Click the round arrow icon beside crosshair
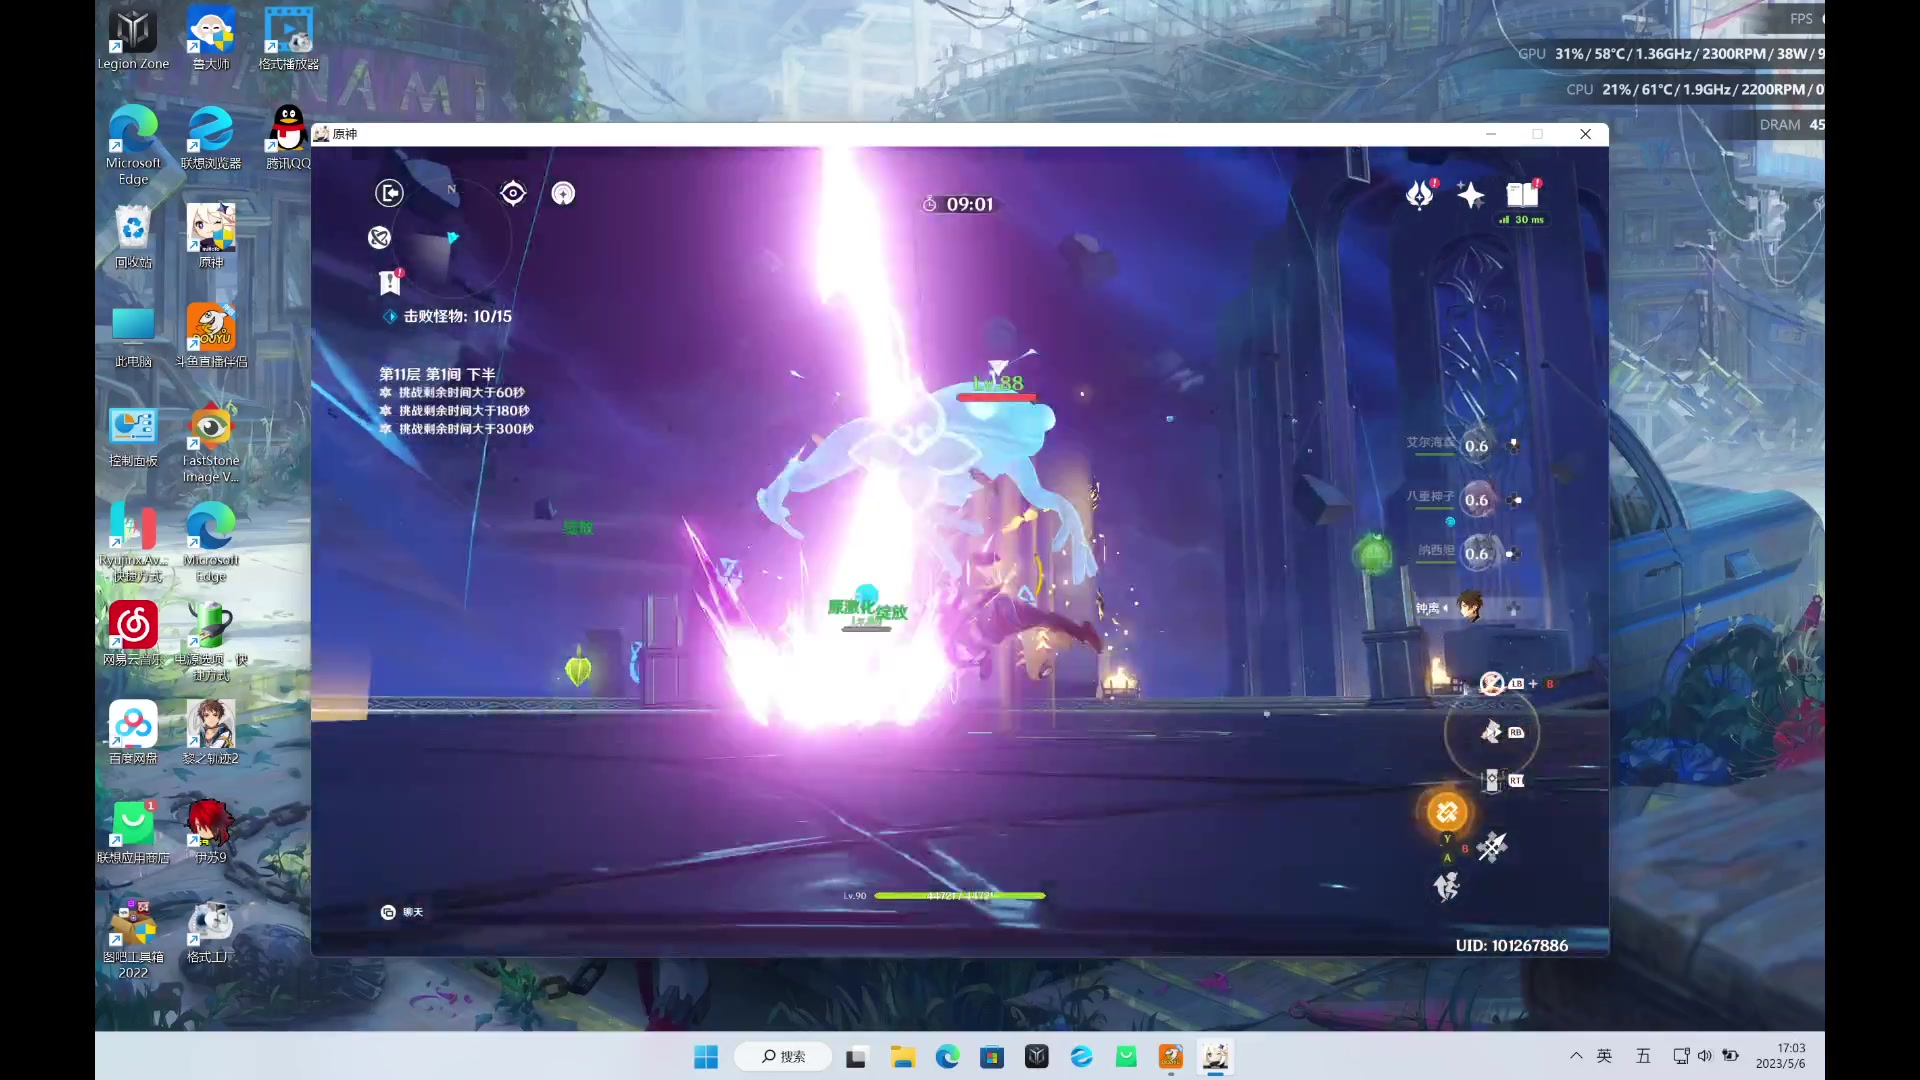Image resolution: width=1920 pixels, height=1080 pixels. click(x=564, y=193)
